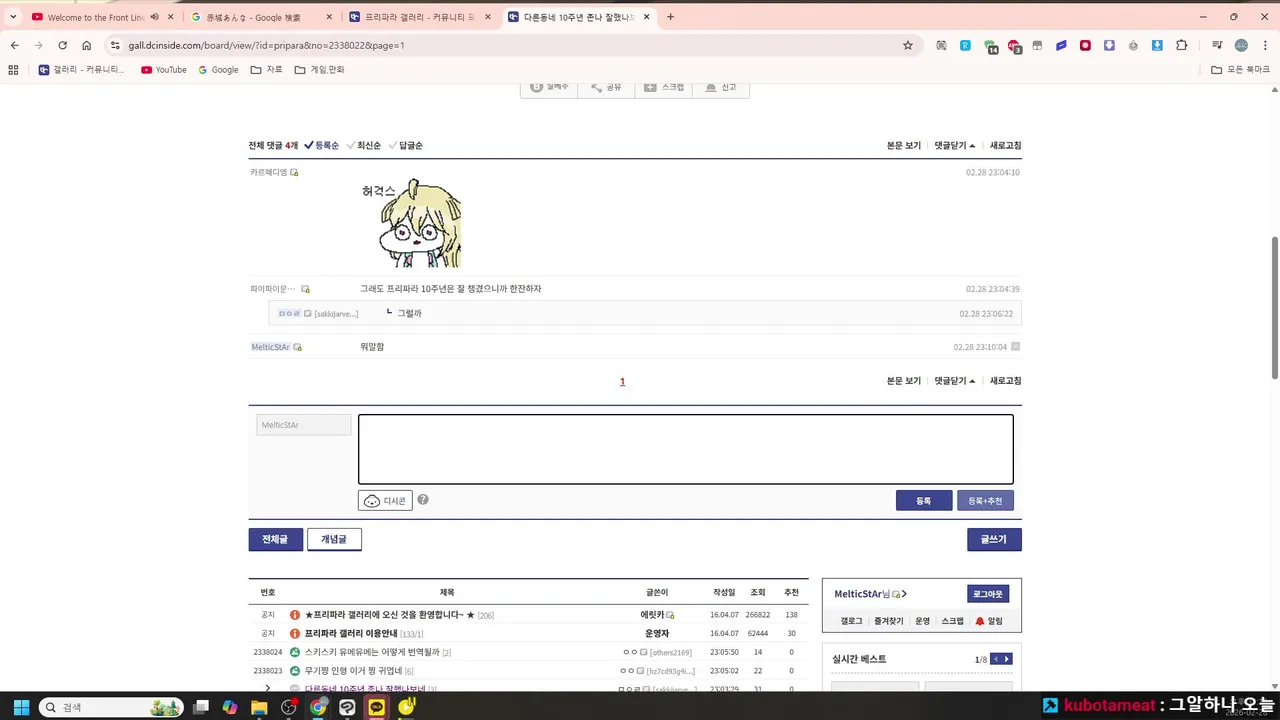Click the green extension with 14 badge
The width and height of the screenshot is (1280, 720).
click(x=990, y=46)
